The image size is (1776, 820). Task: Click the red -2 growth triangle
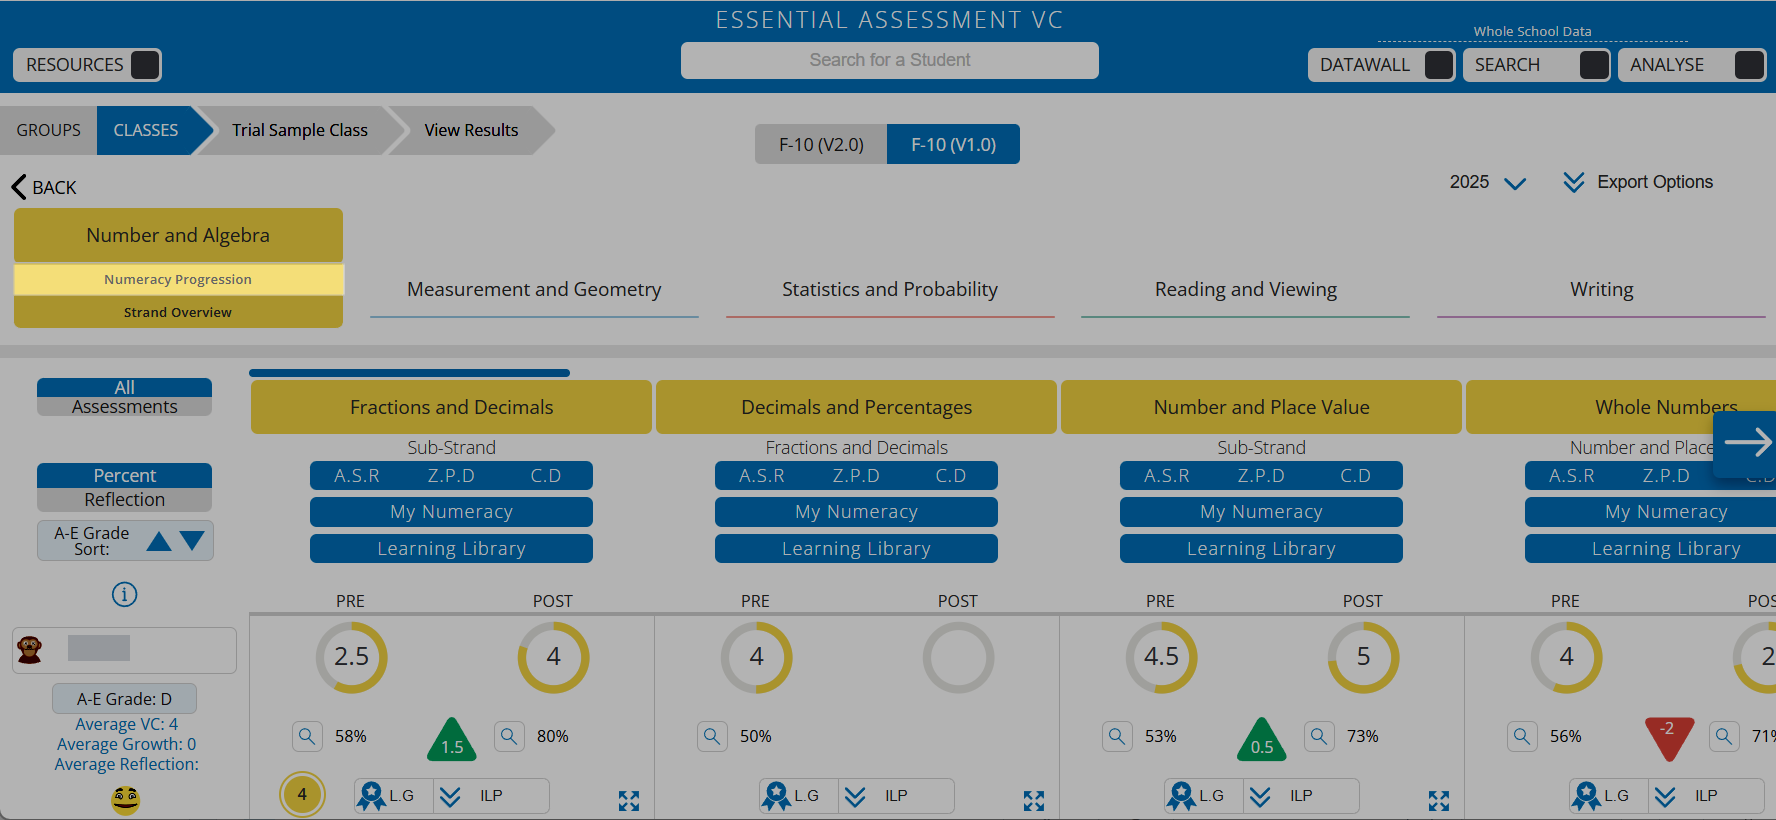pyautogui.click(x=1669, y=736)
